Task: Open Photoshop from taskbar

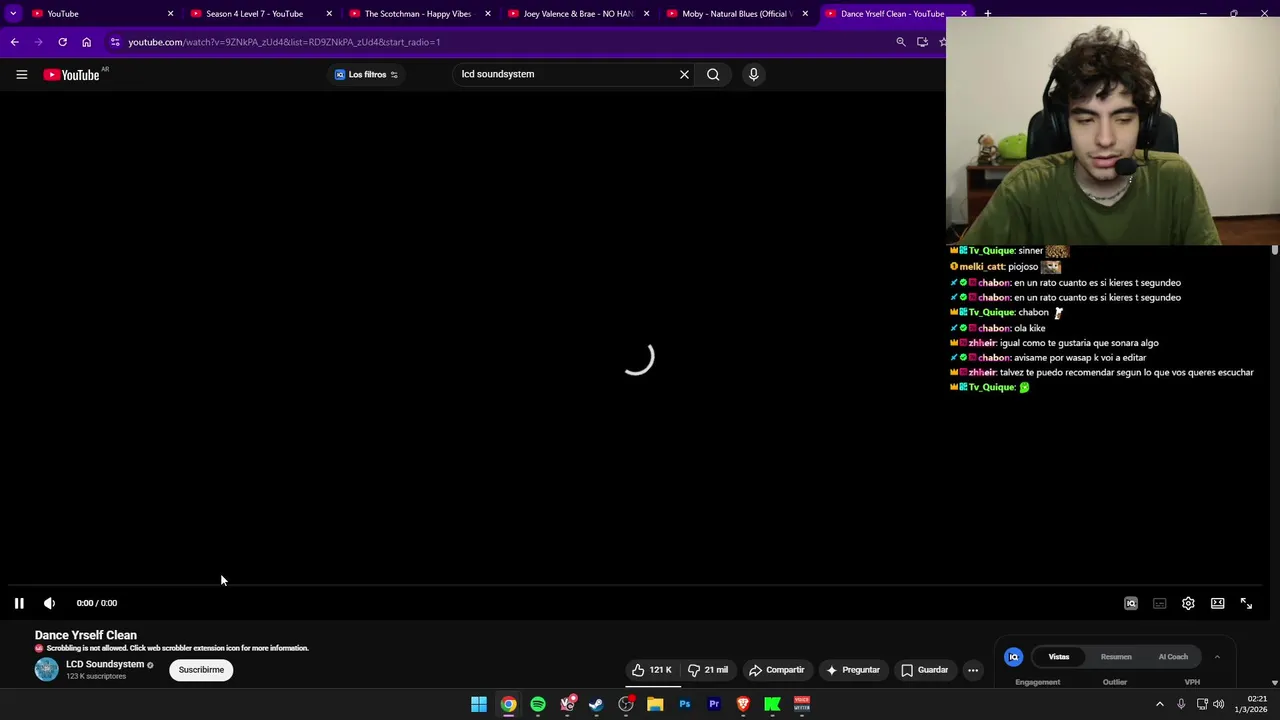Action: [684, 704]
